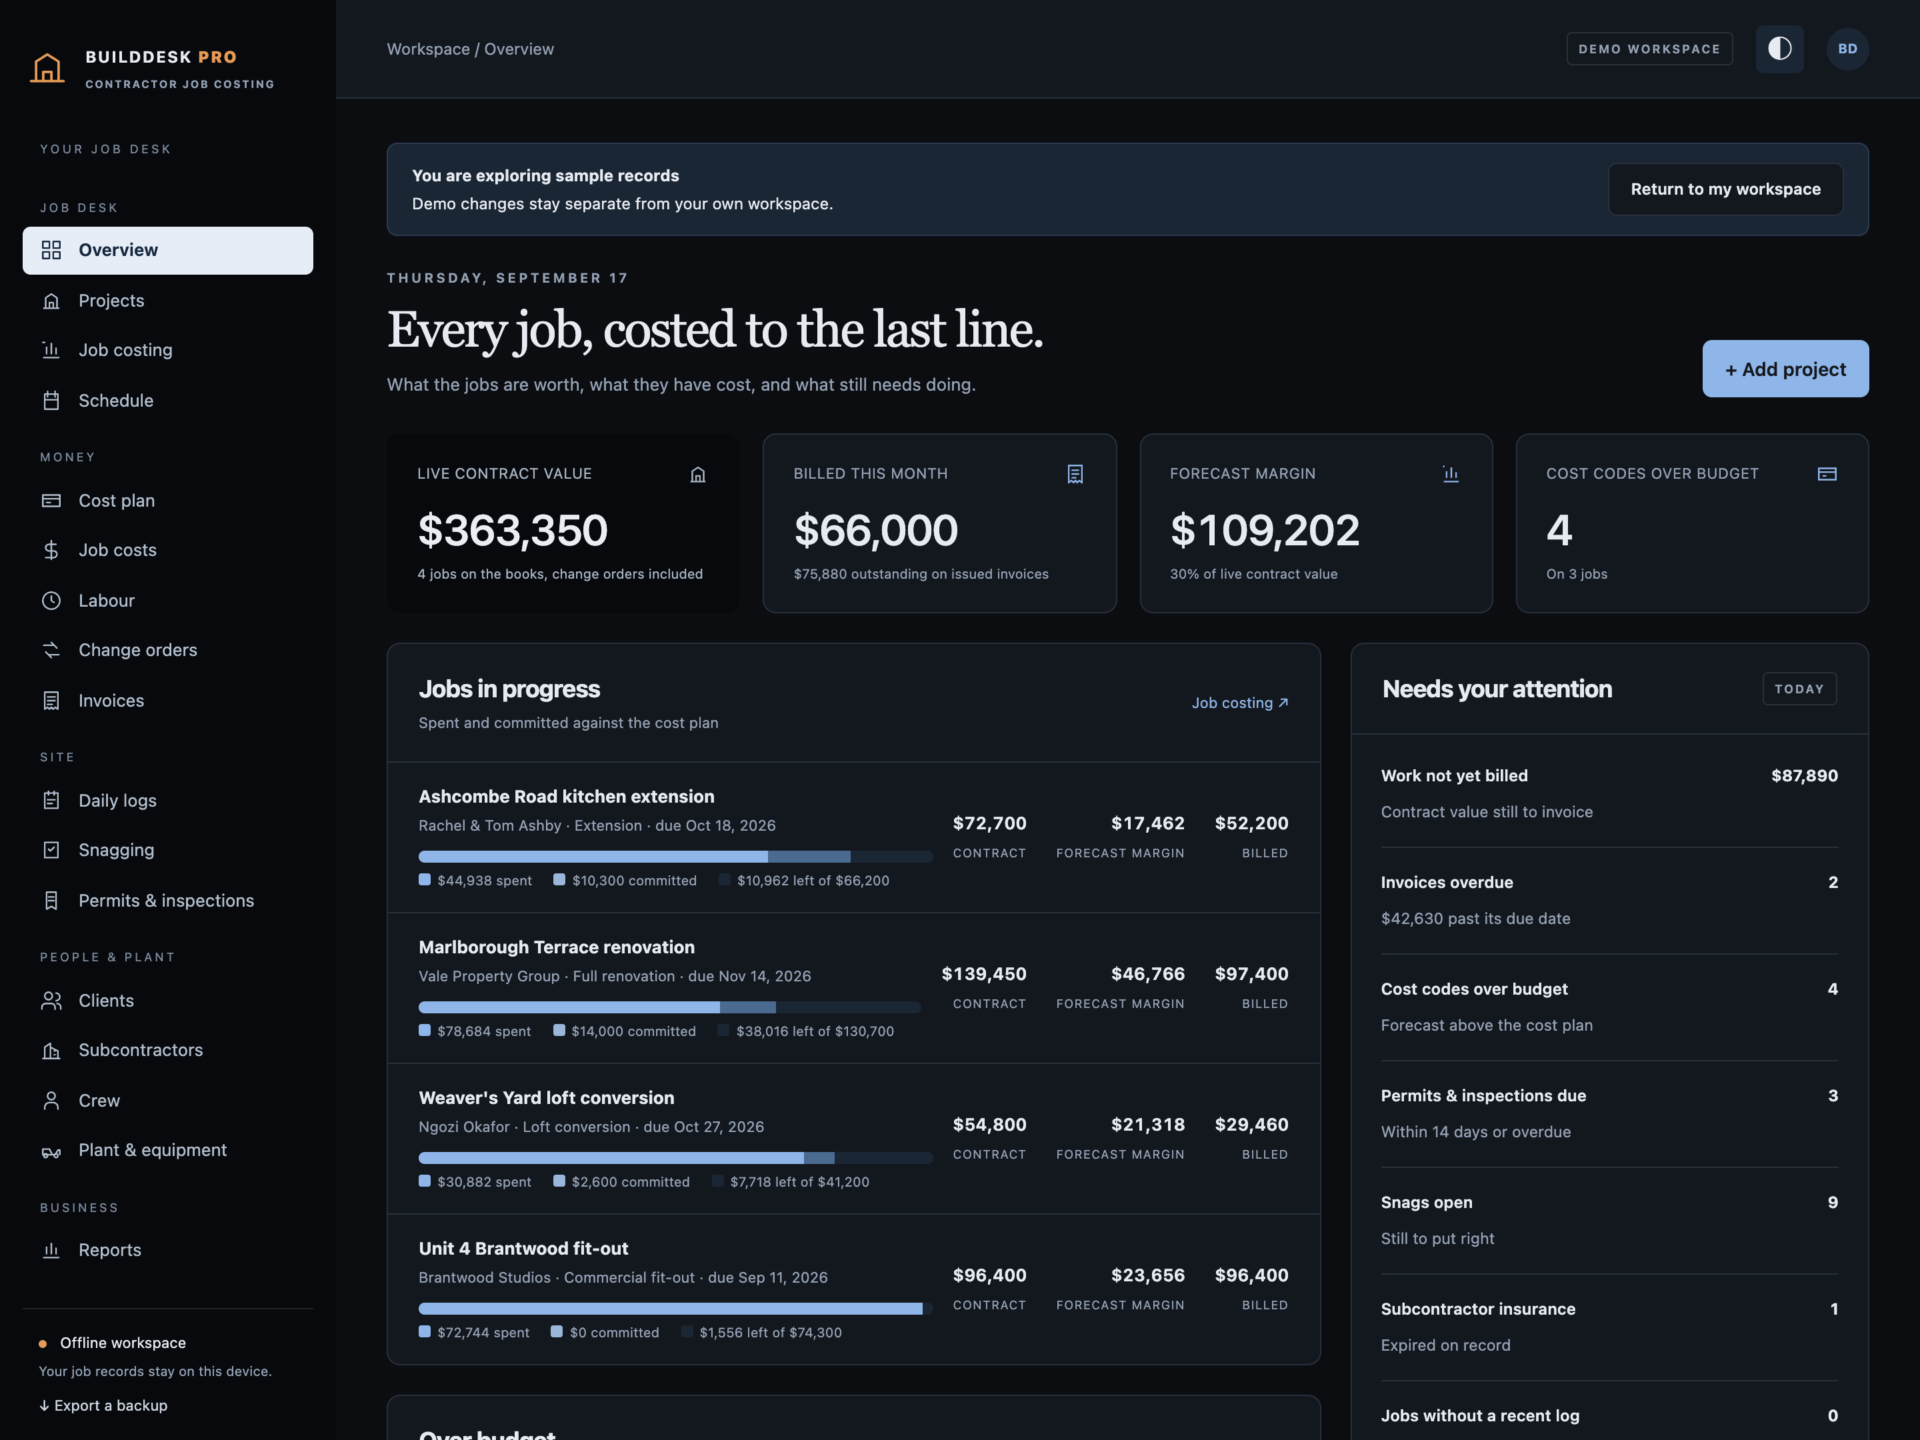
Task: Click the Labour clock icon
Action: 51,601
